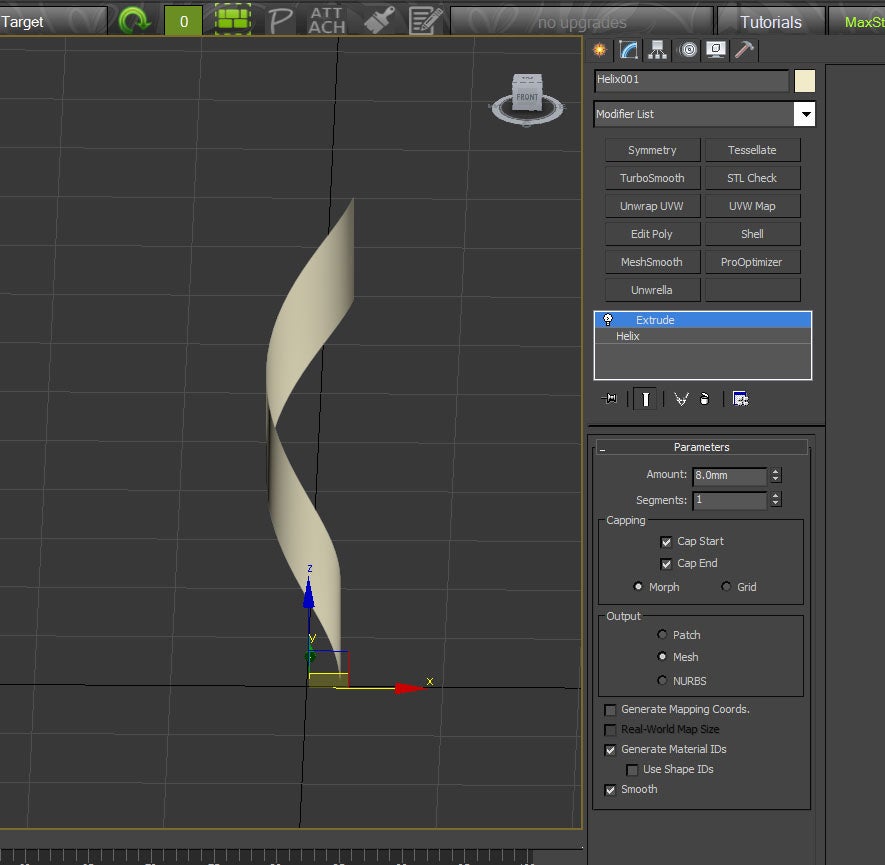Open Configure Modifier Sets icon
Image resolution: width=885 pixels, height=865 pixels.
point(740,399)
